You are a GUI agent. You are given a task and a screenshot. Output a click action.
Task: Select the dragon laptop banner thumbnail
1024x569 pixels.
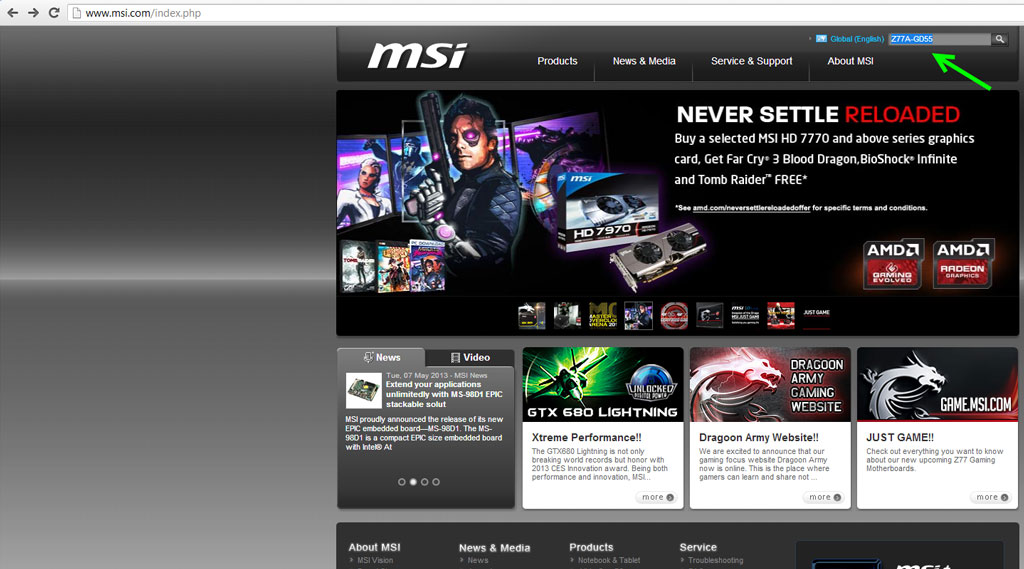(710, 316)
